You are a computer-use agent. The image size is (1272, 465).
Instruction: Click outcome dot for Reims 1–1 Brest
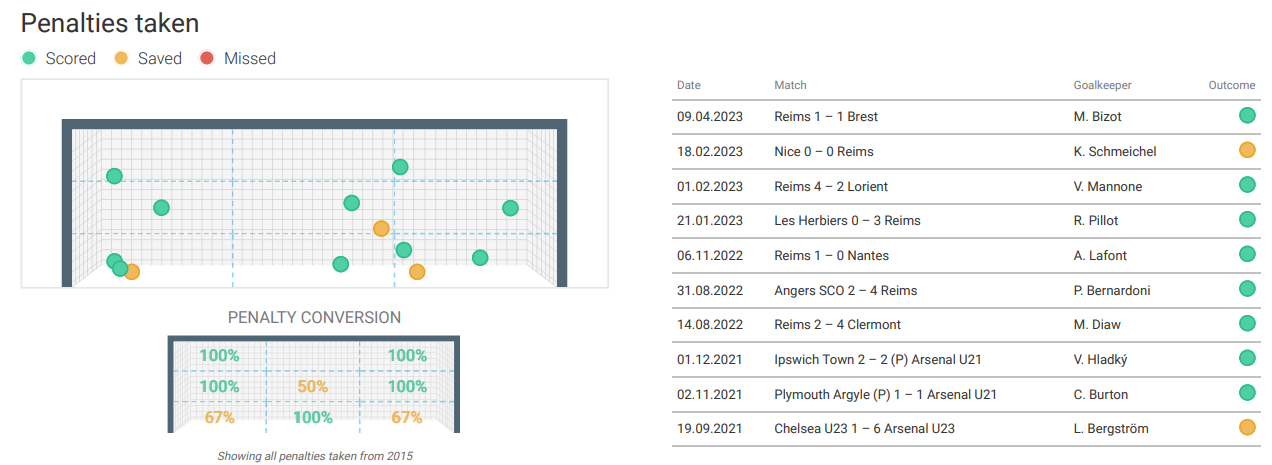coord(1247,116)
